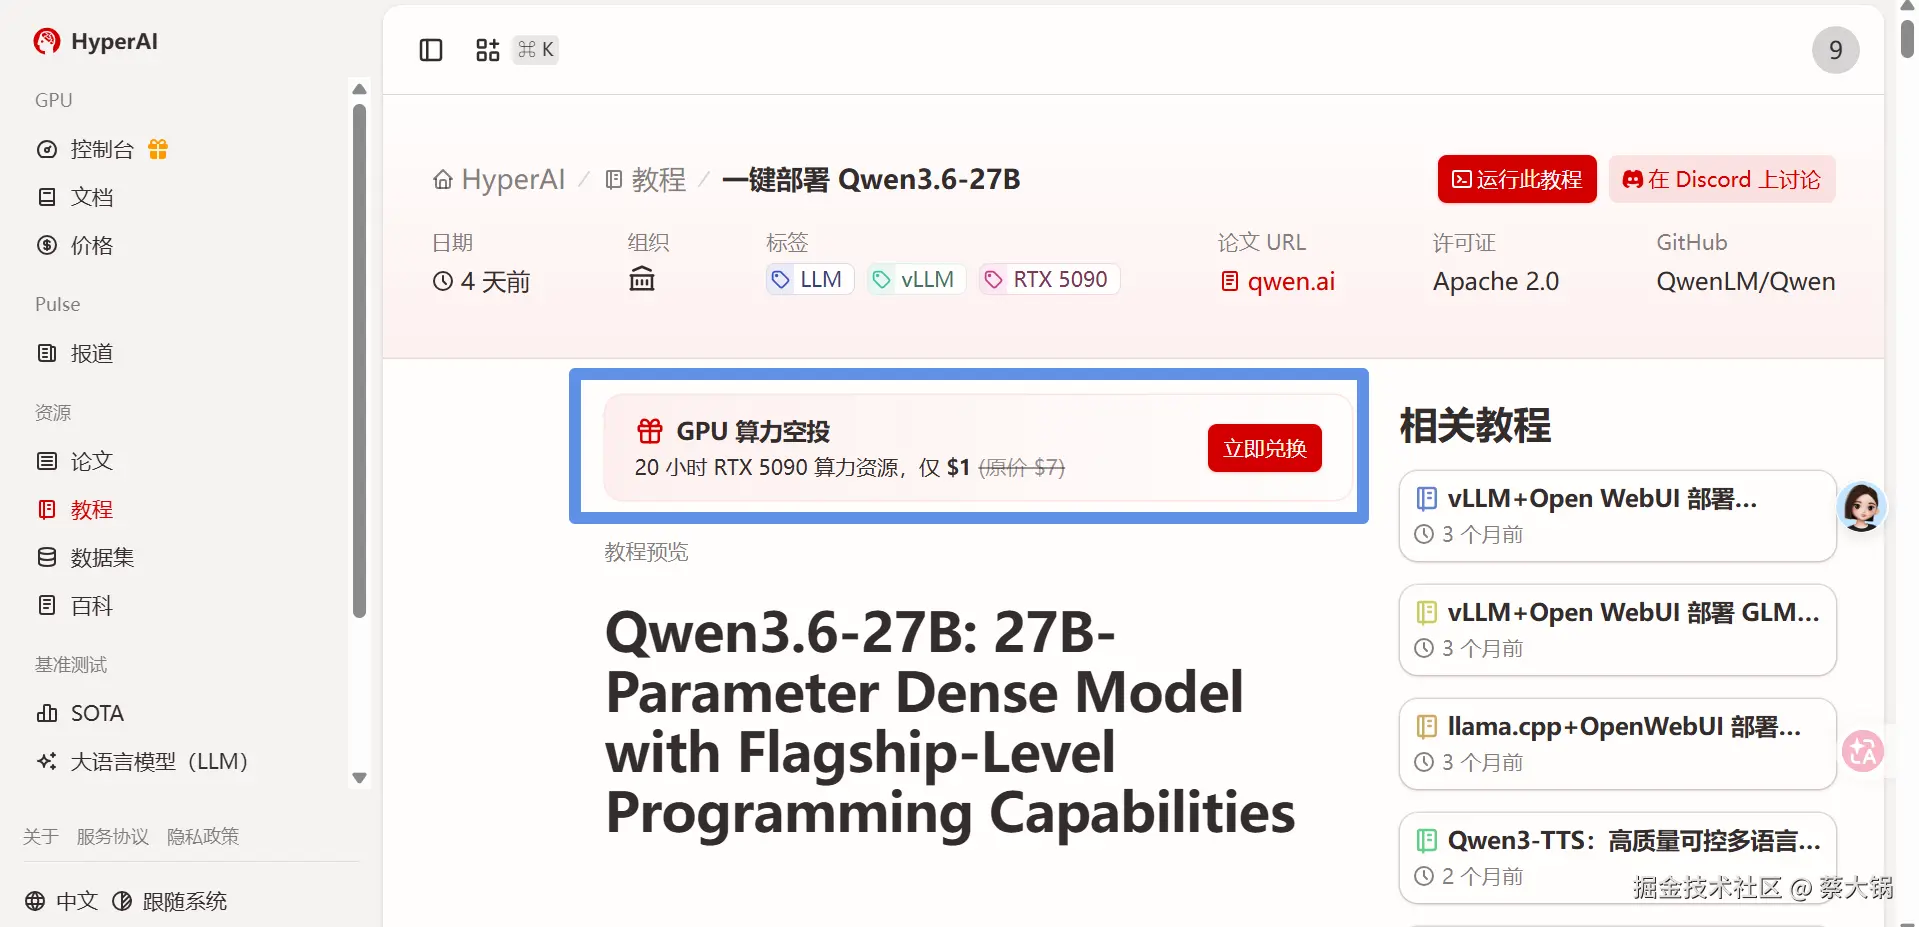Open the command palette grid icon

[487, 50]
